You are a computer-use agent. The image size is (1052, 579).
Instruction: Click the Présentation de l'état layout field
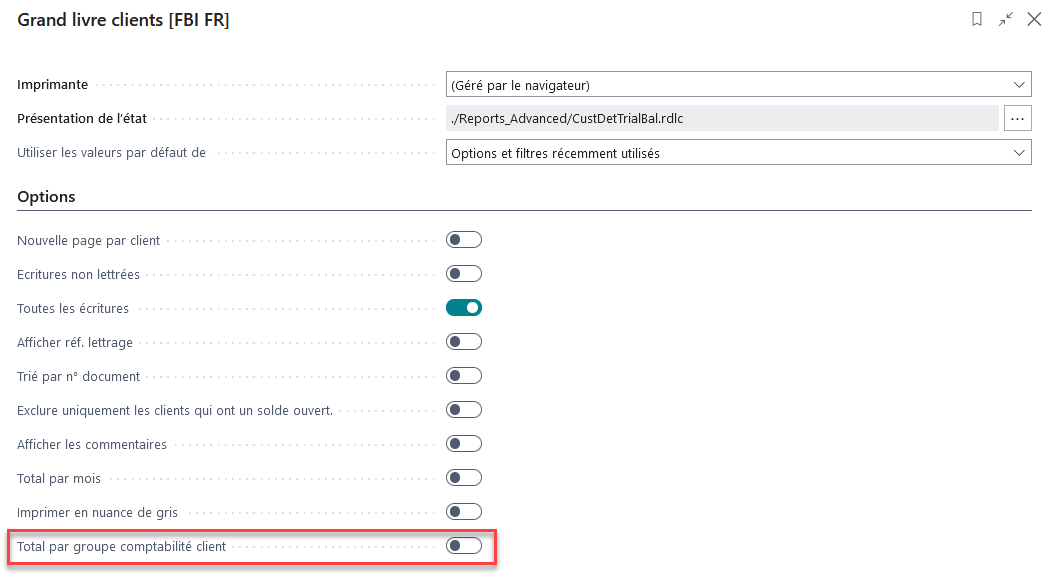pyautogui.click(x=722, y=118)
